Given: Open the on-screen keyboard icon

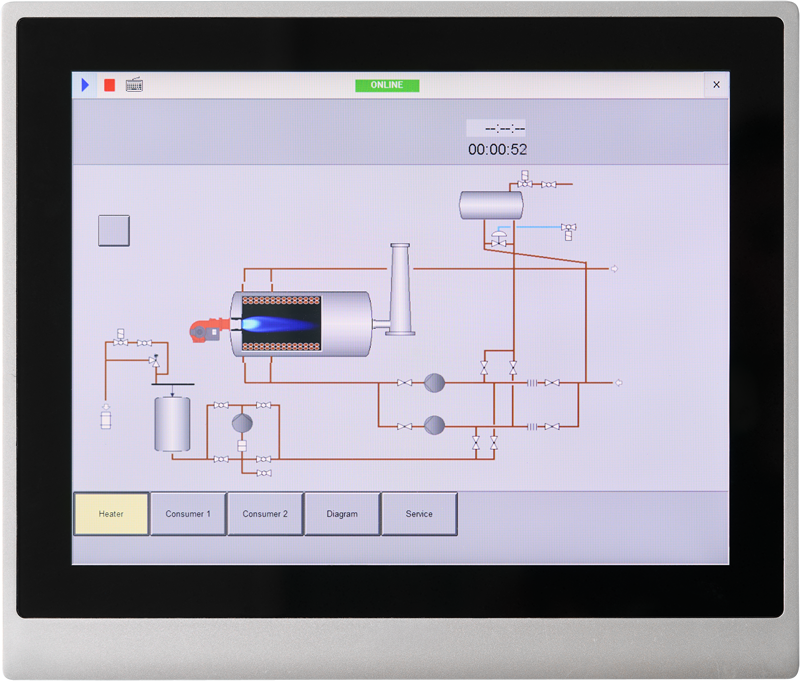Looking at the screenshot, I should click(x=135, y=85).
